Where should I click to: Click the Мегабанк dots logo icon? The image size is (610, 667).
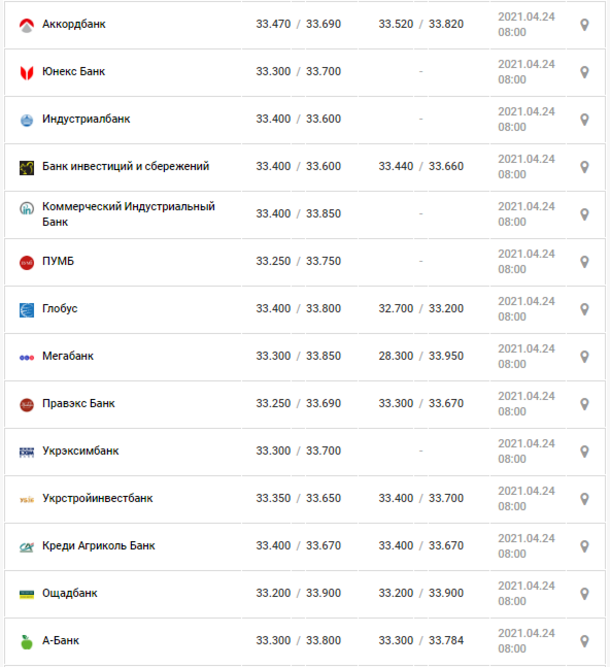[27, 358]
